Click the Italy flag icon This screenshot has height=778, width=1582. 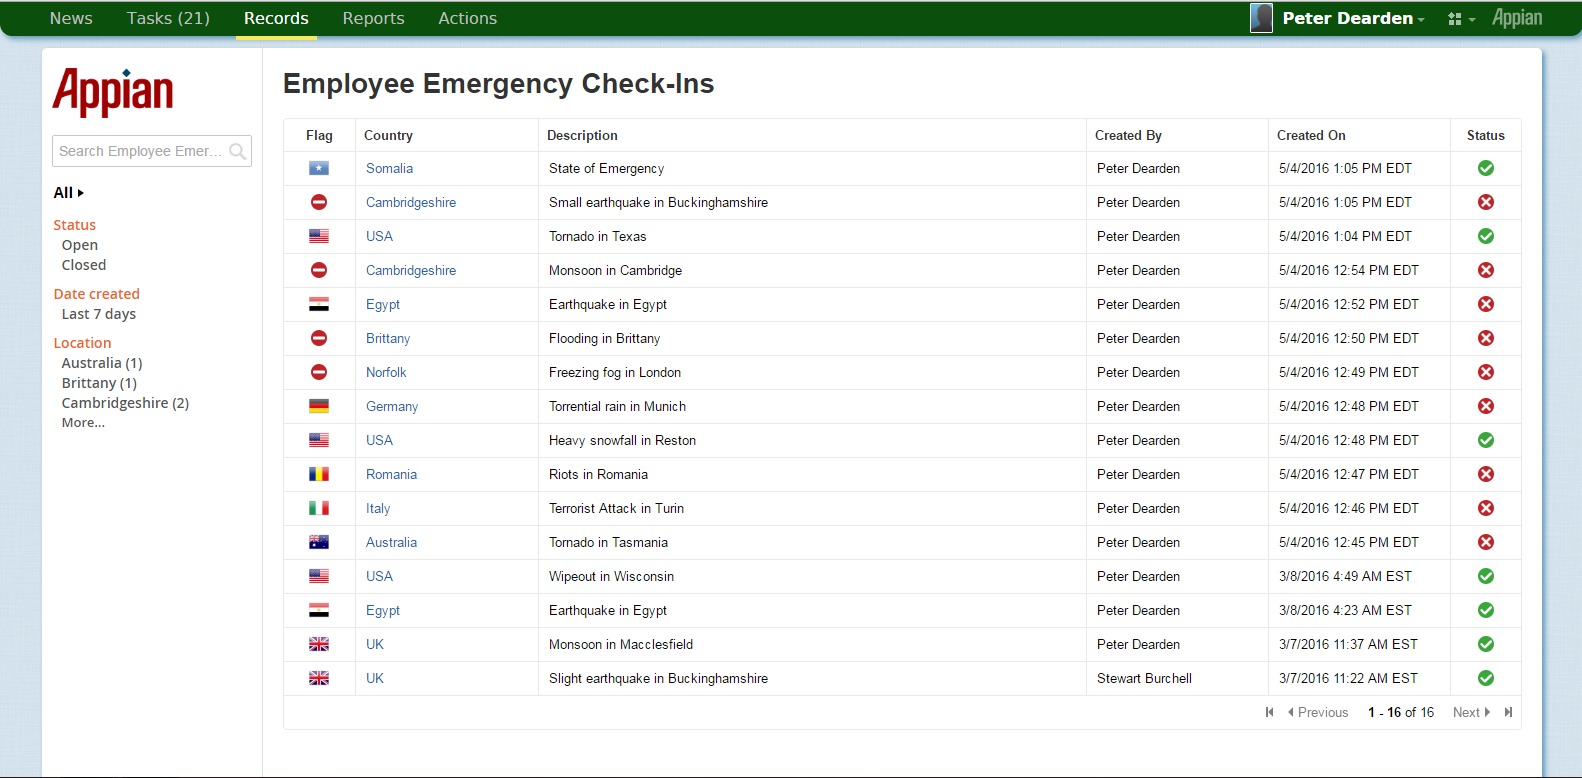(319, 508)
